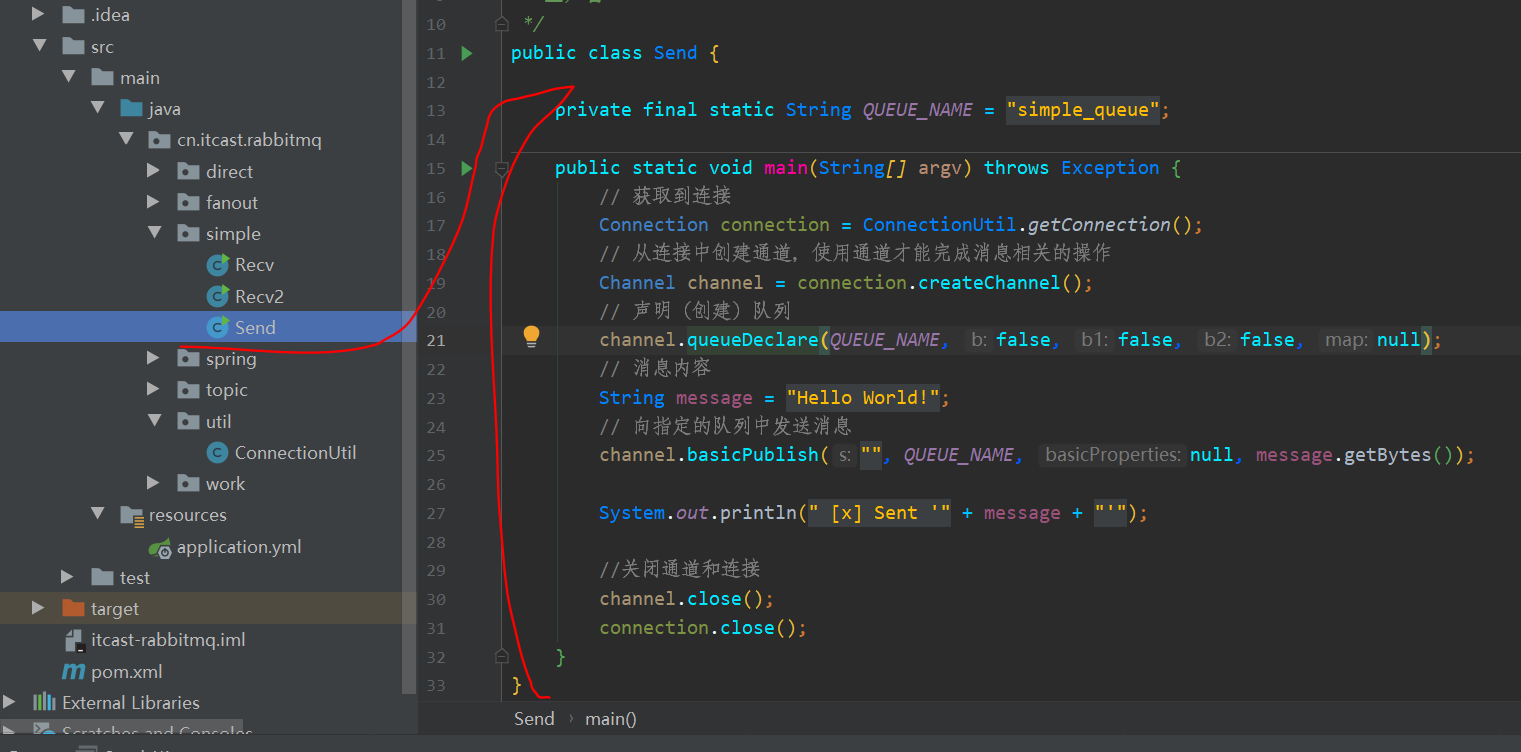Collapse the util package

point(154,421)
